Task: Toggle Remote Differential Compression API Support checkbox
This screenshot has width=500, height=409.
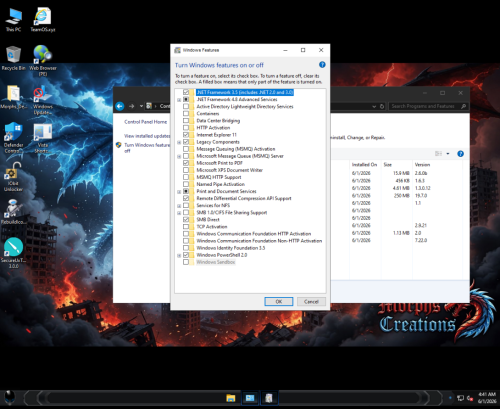Action: tap(186, 198)
